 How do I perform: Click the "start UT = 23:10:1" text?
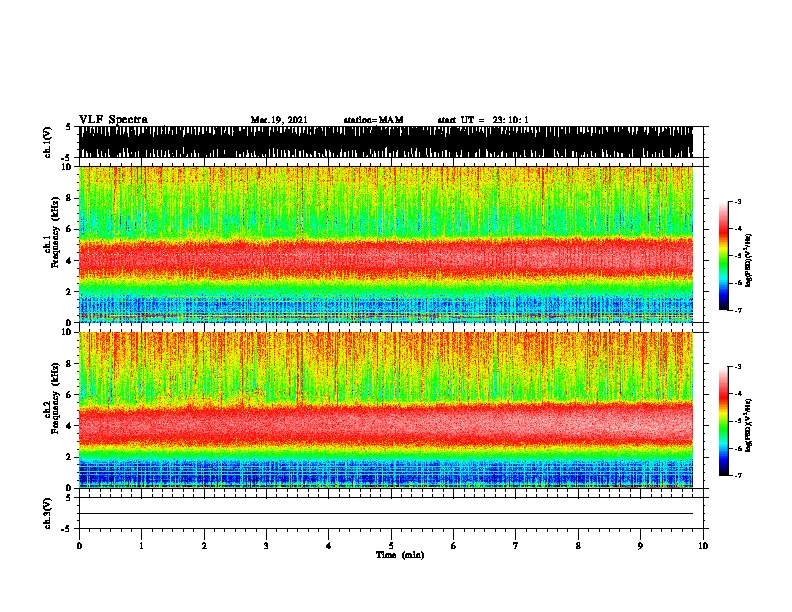(483, 120)
